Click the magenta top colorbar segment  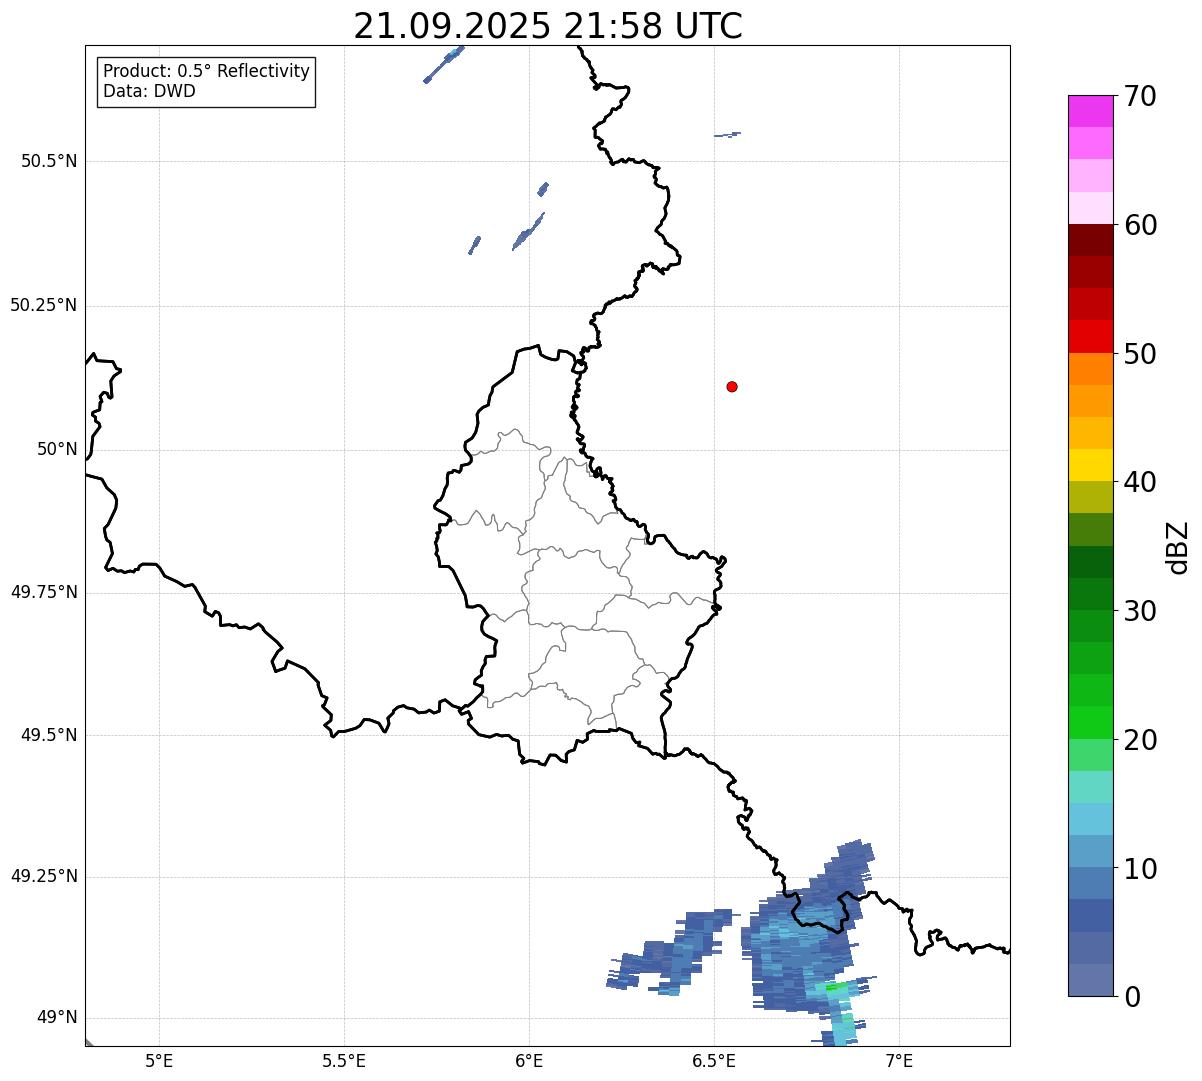coord(1091,111)
